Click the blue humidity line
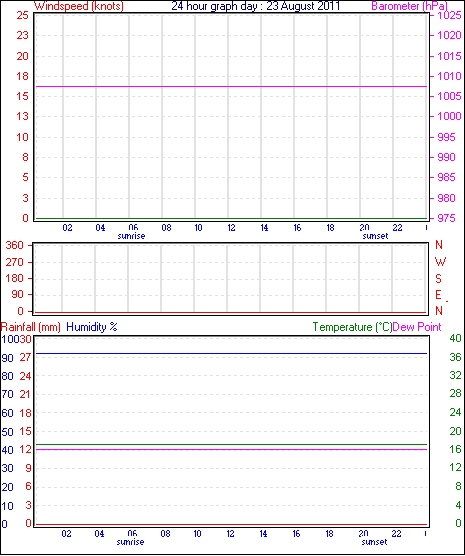This screenshot has height=556, width=465. coord(231,354)
